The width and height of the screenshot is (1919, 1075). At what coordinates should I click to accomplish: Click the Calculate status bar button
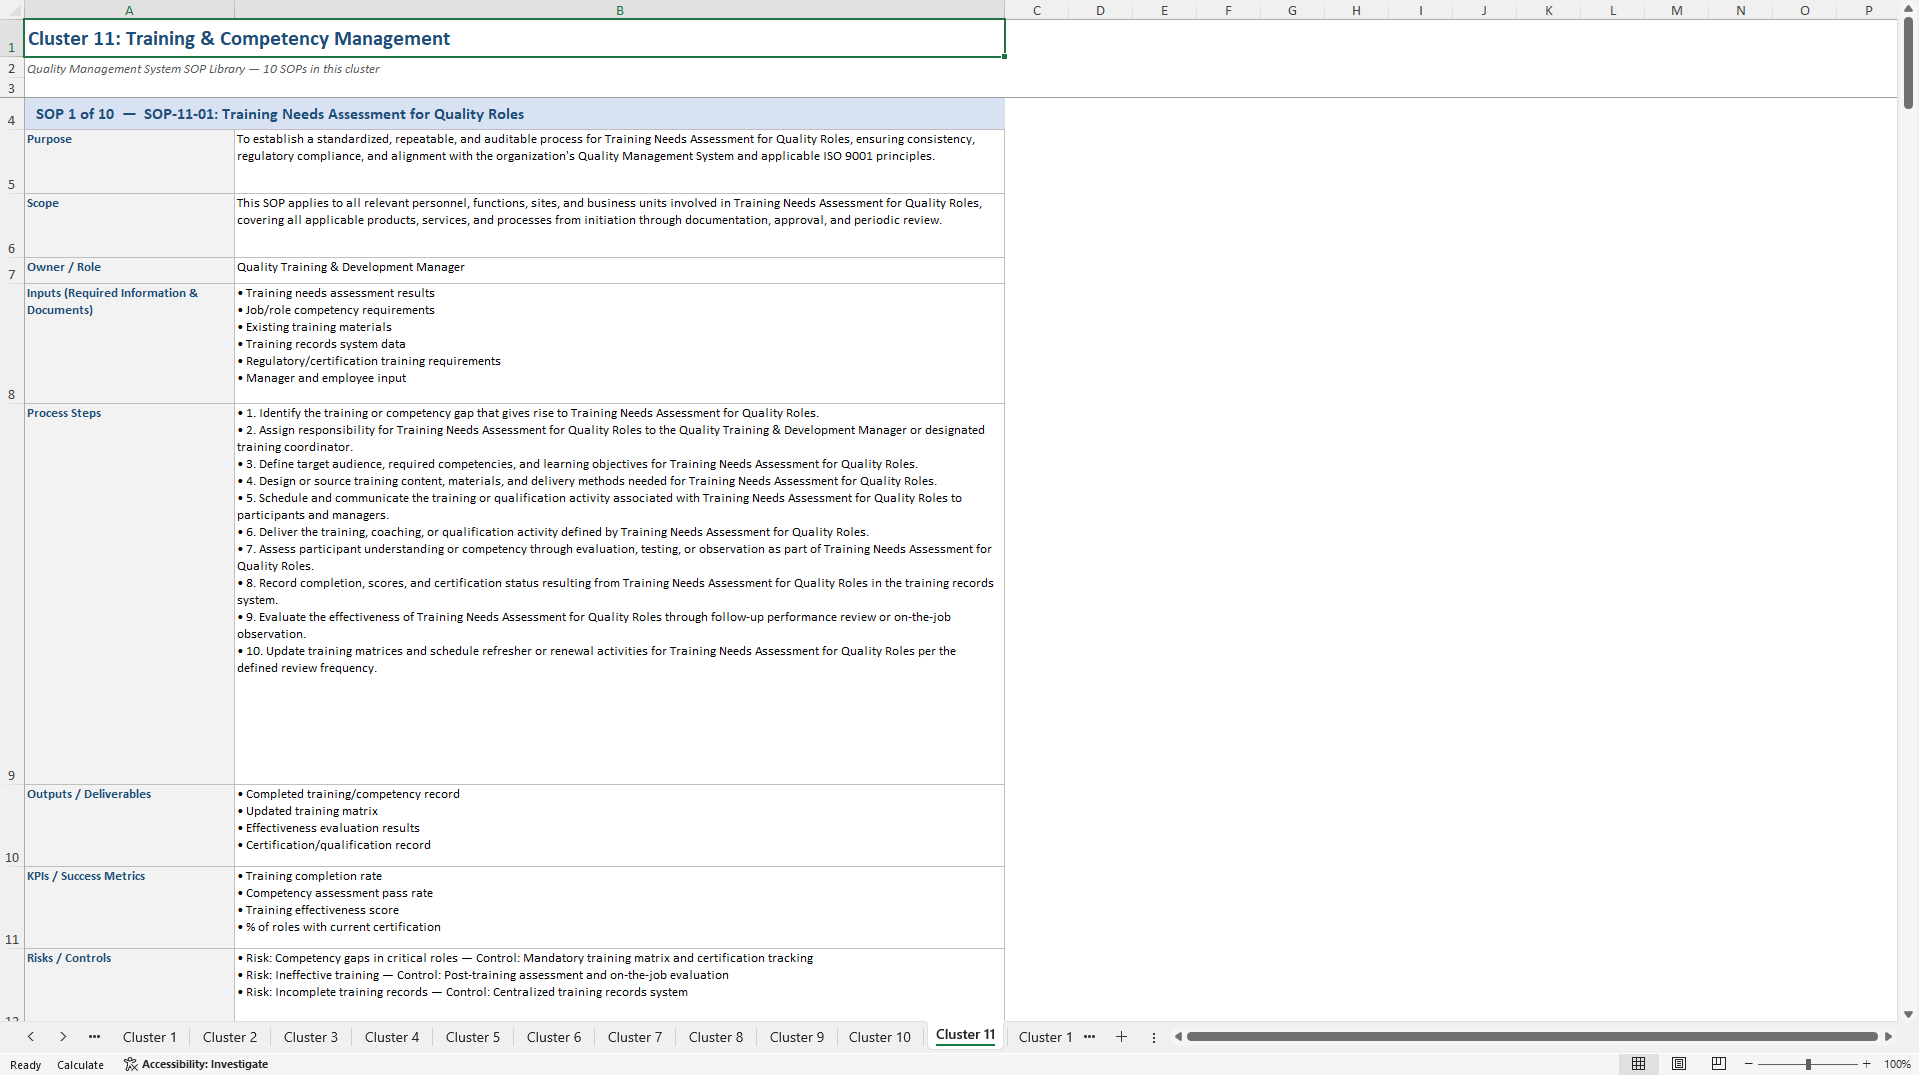click(80, 1065)
